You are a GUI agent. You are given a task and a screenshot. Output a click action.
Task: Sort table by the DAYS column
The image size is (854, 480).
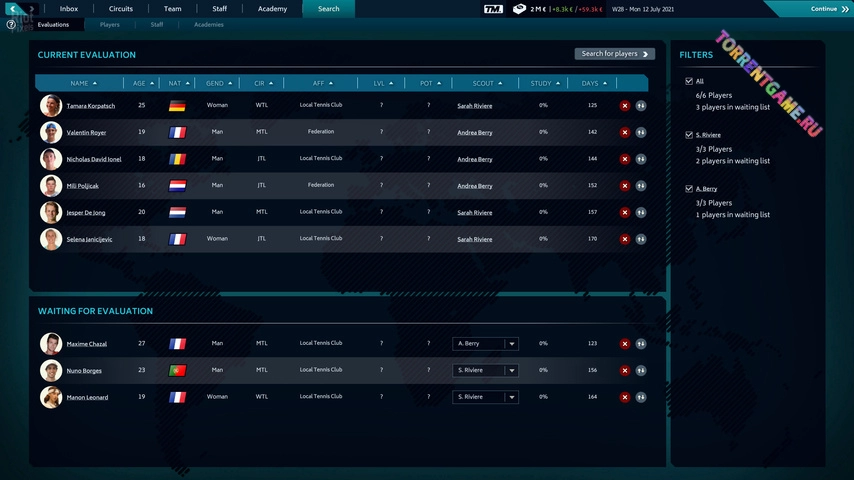coord(593,83)
